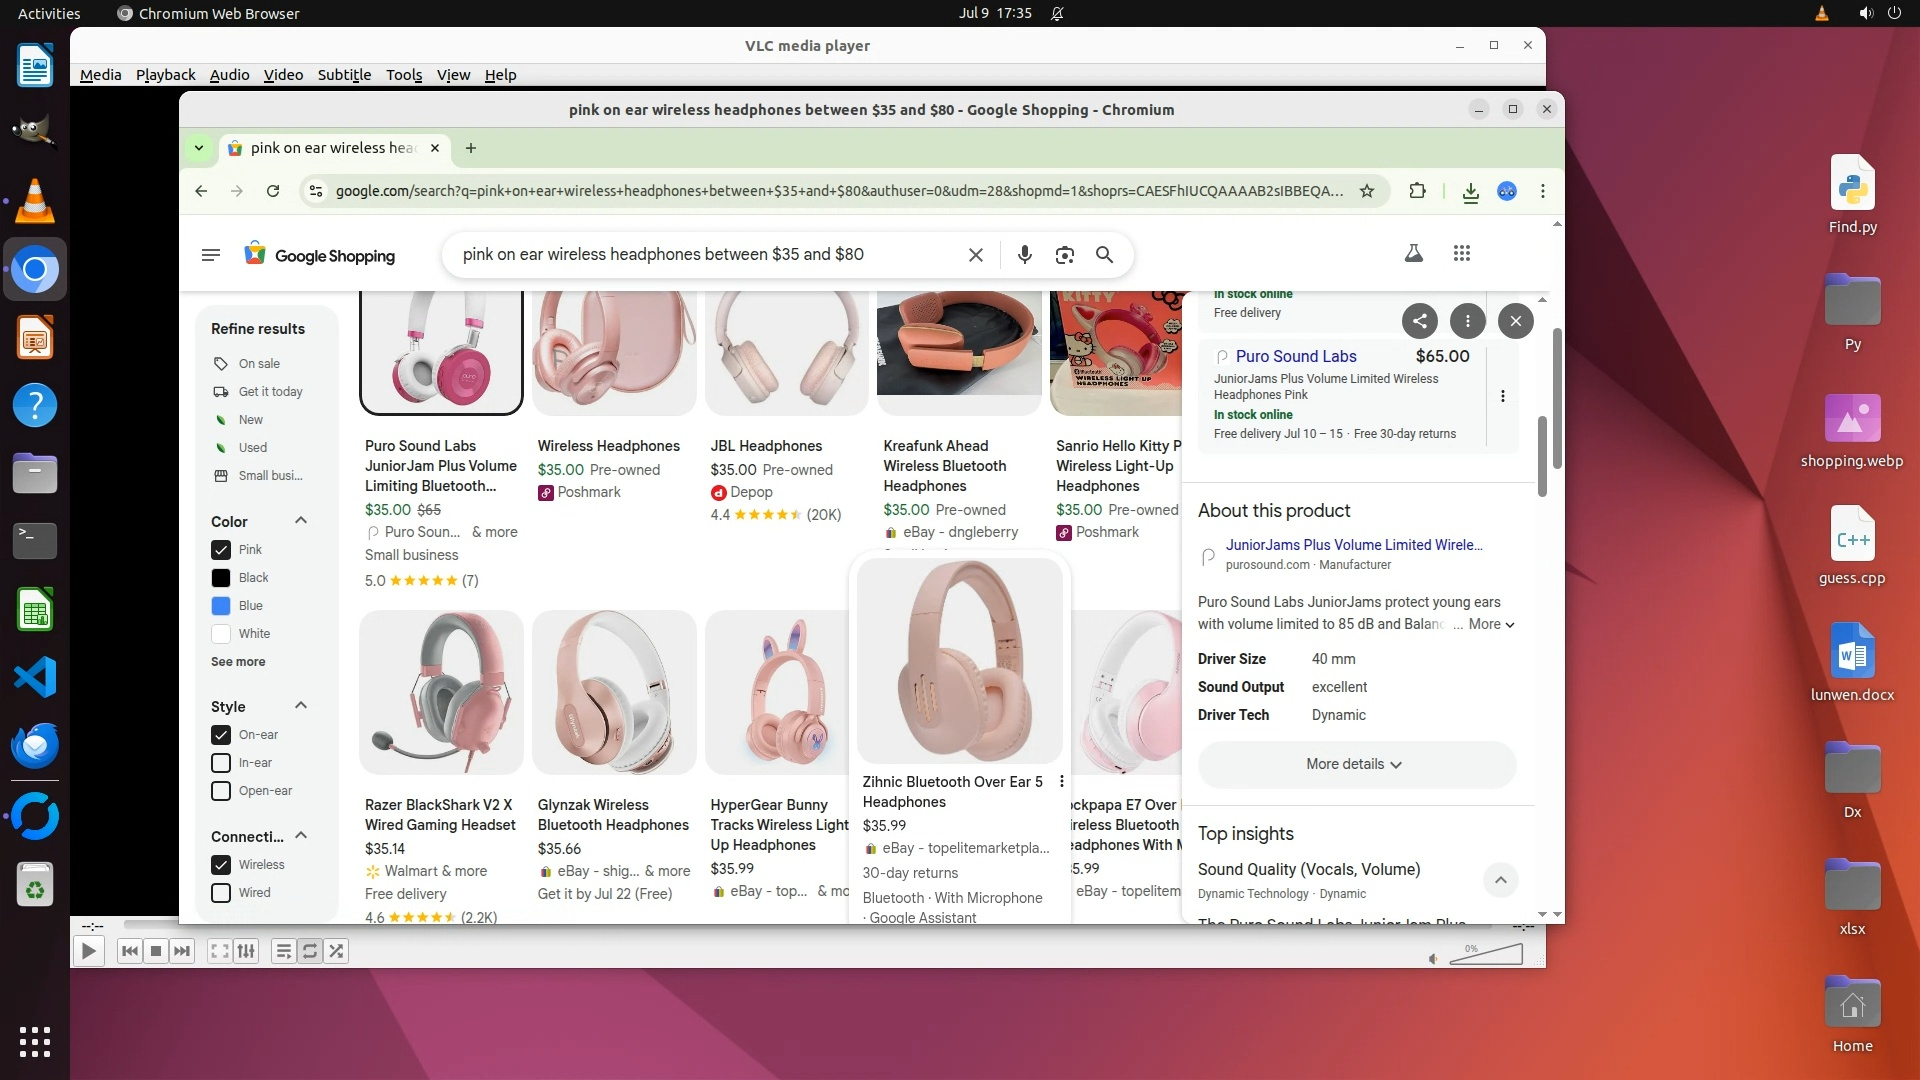Open VLC Playback menu

coord(165,75)
